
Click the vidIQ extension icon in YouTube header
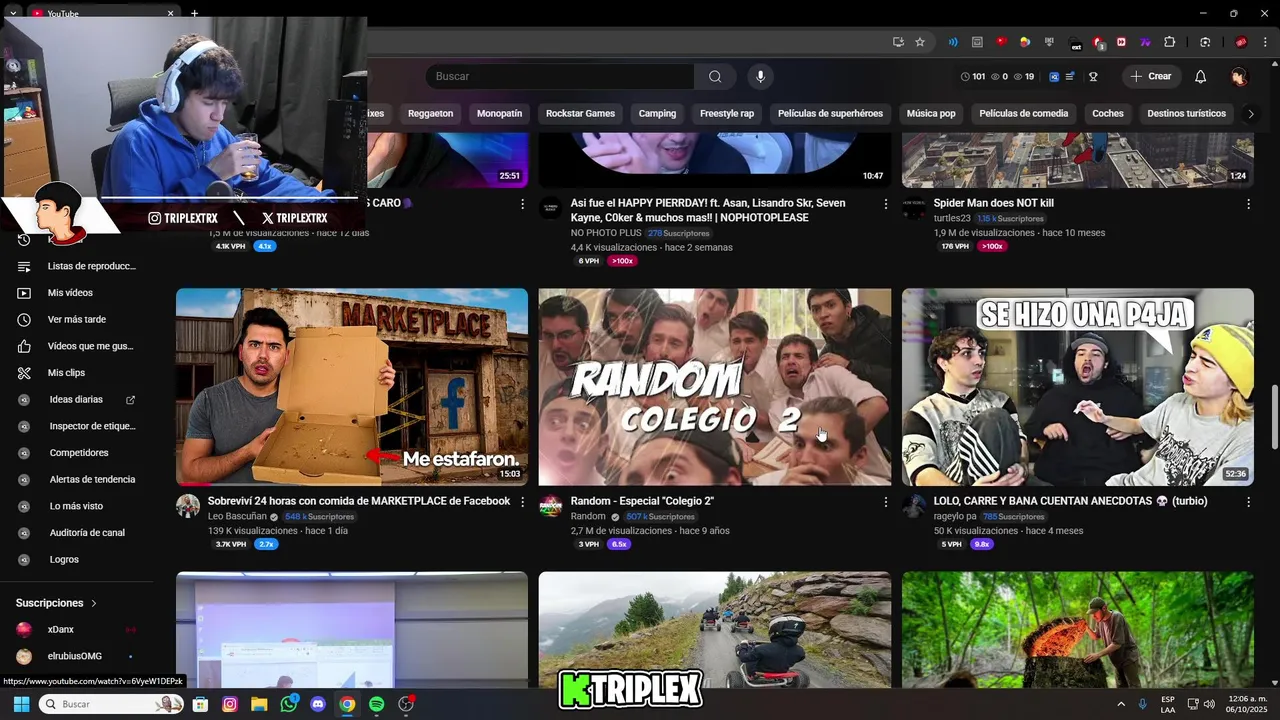1055,76
